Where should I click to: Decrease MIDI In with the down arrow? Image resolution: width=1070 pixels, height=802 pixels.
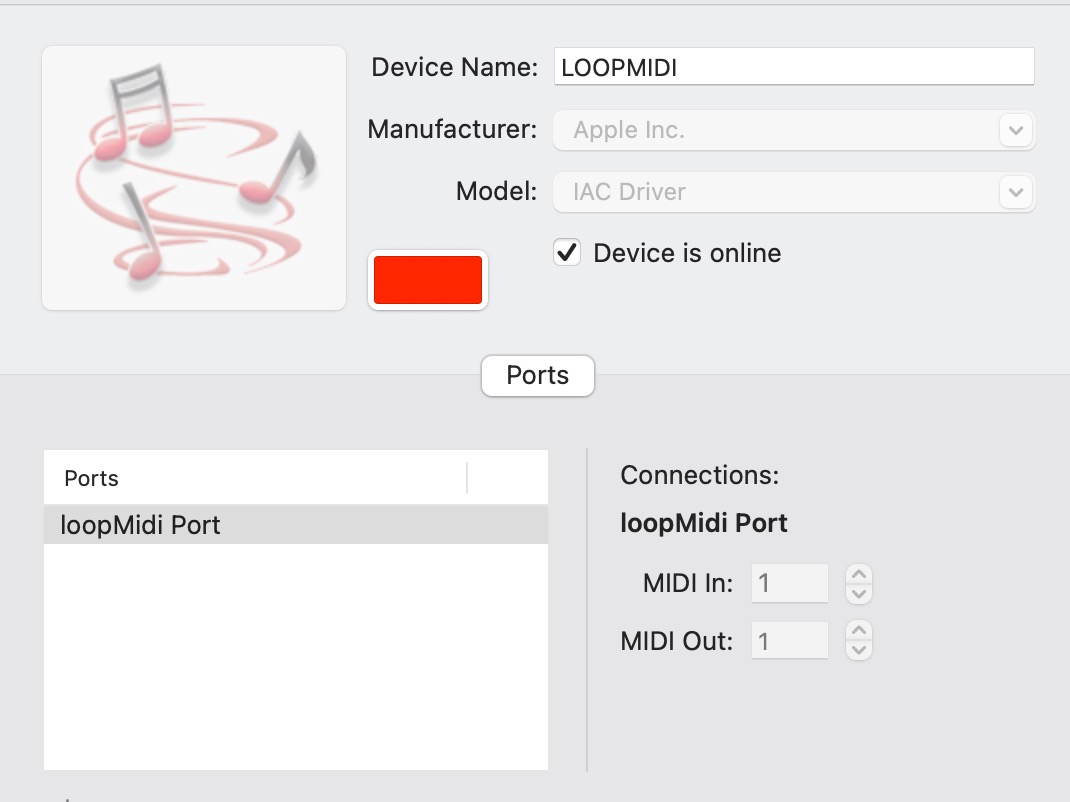point(859,593)
